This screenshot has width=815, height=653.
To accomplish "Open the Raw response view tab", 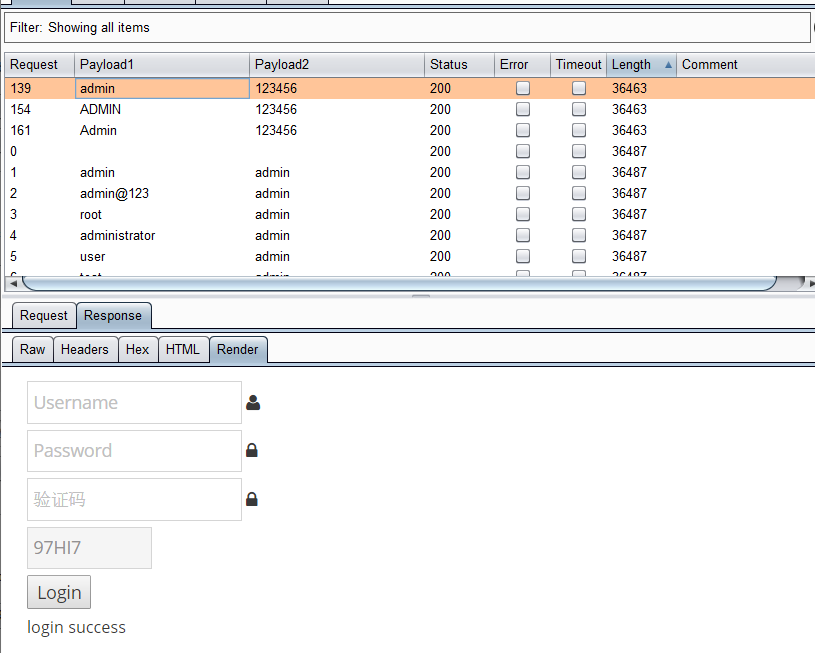I will pyautogui.click(x=32, y=349).
